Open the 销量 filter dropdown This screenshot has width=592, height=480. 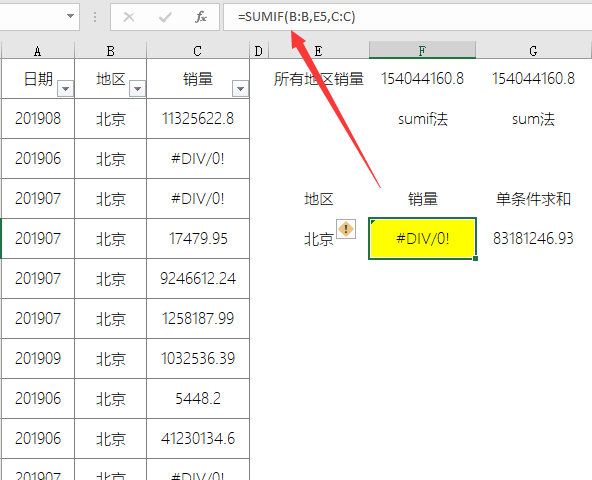click(240, 89)
